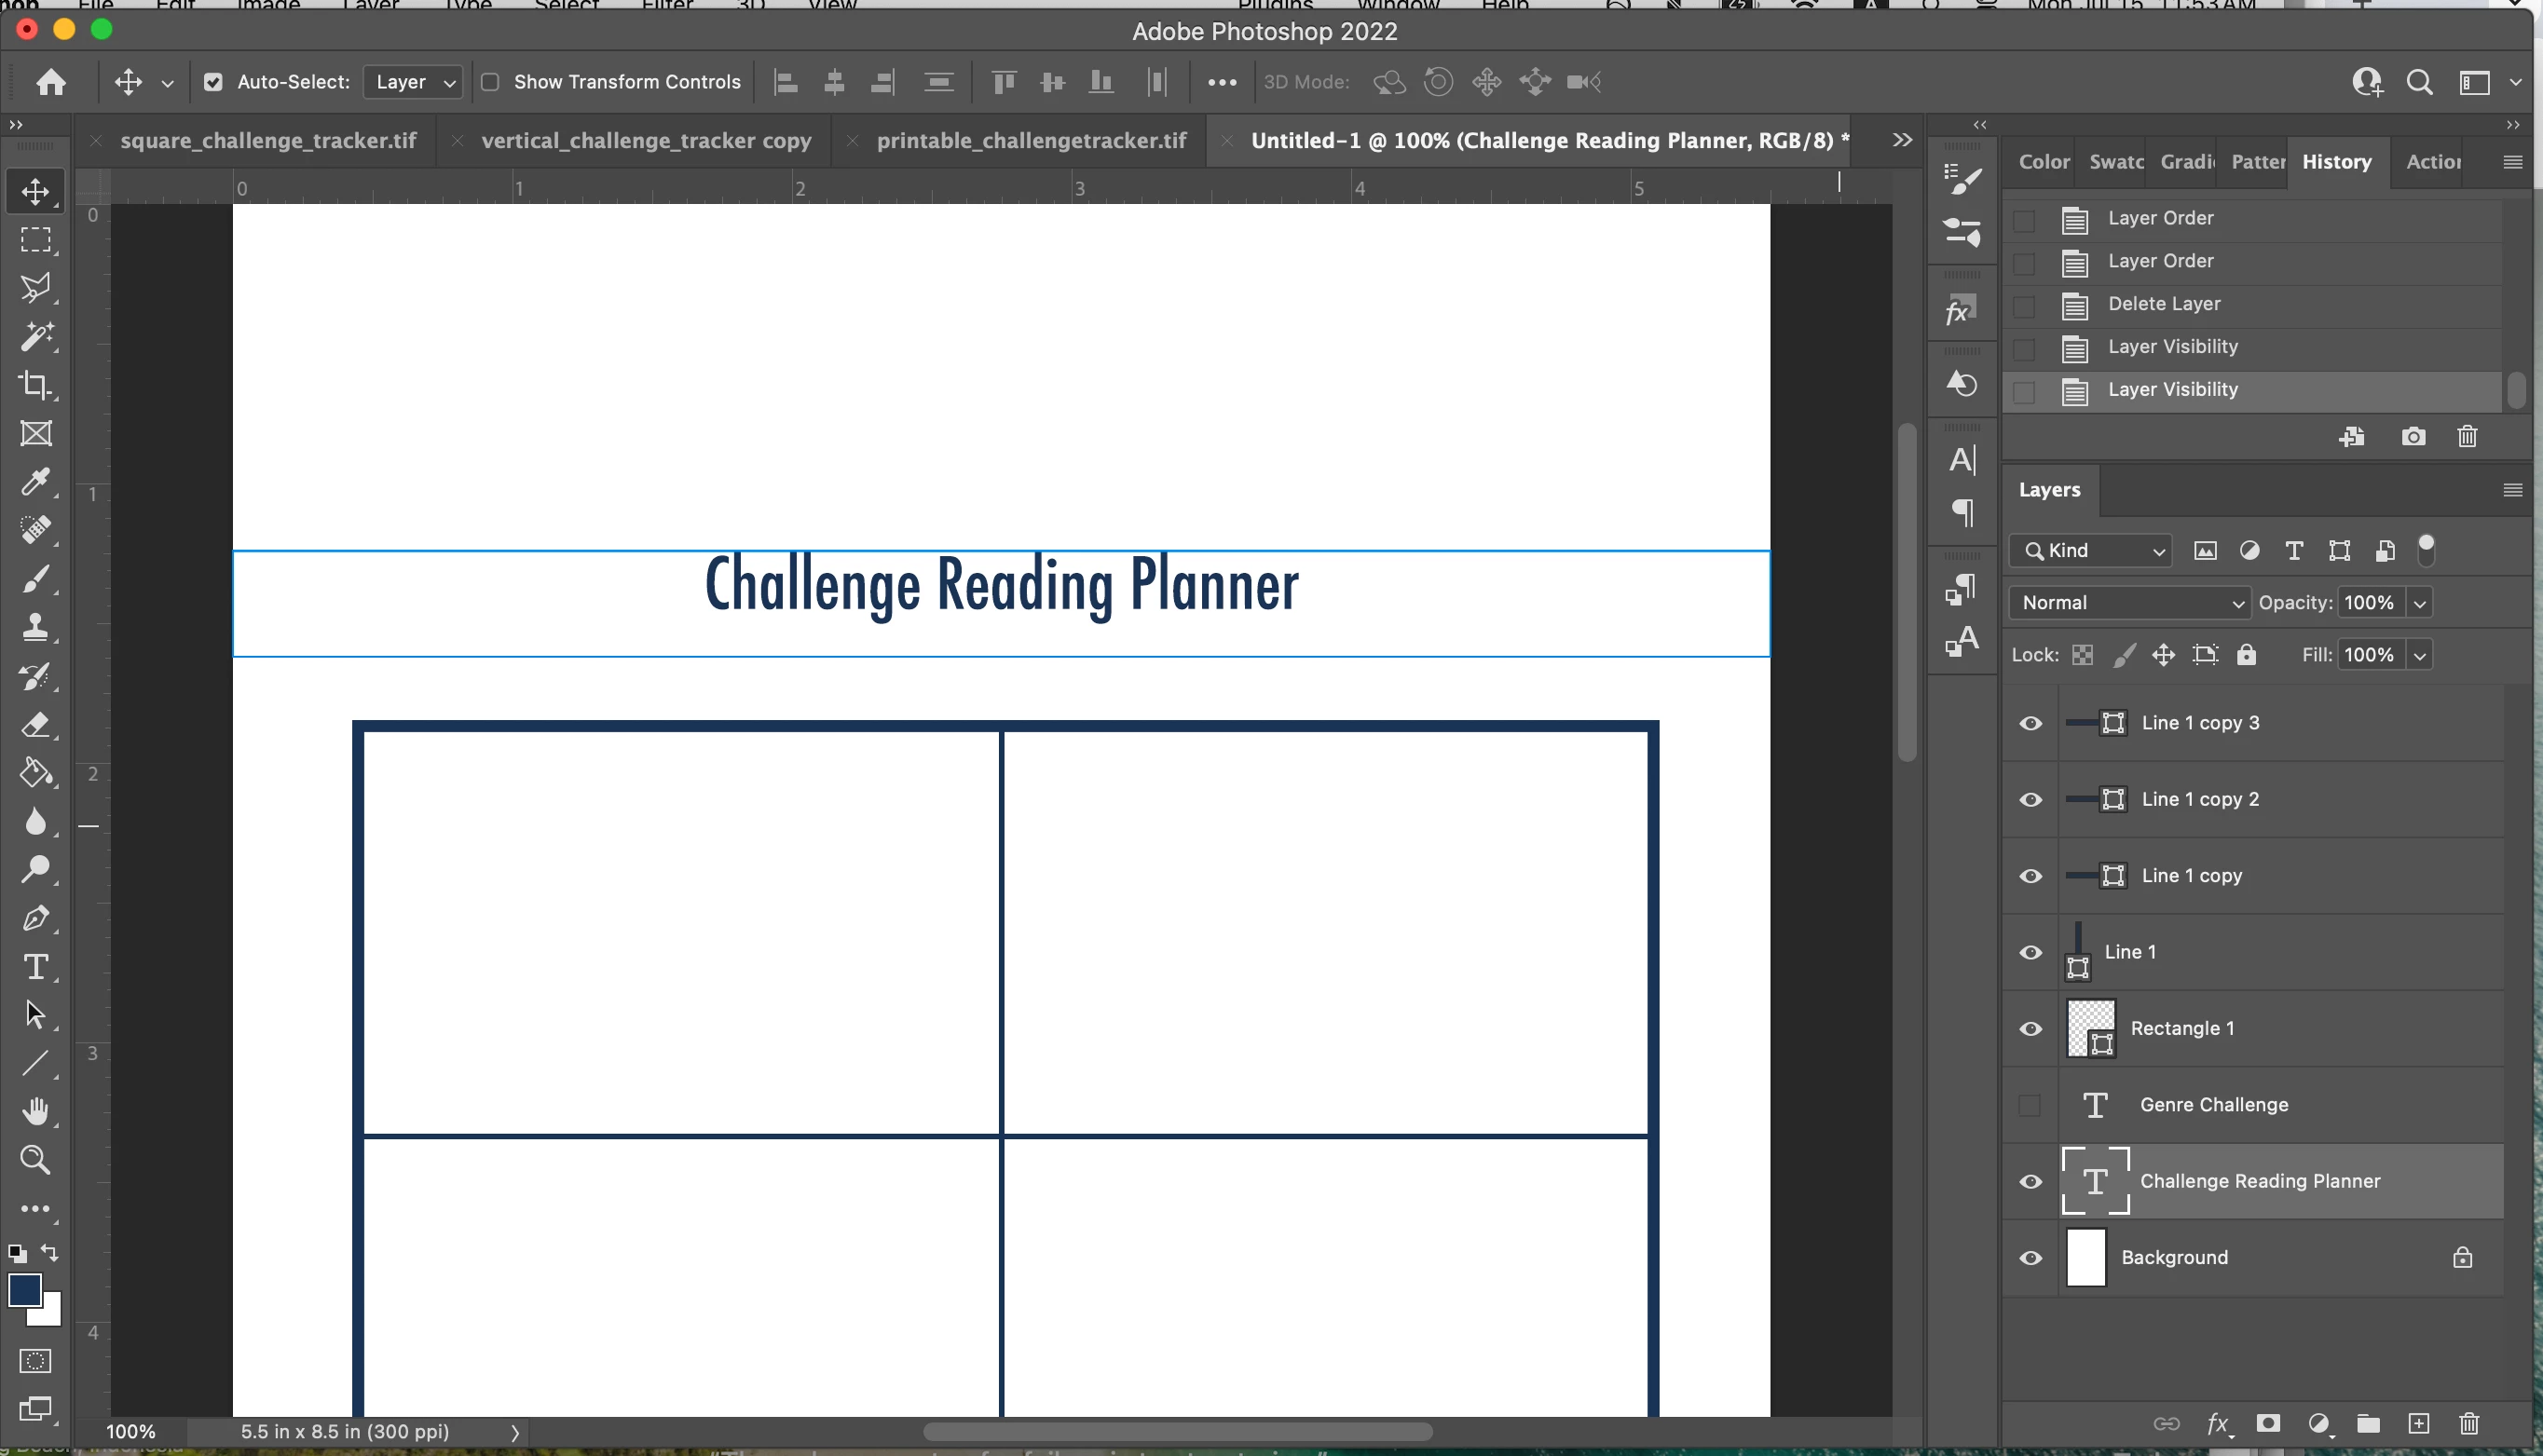Expand the Opacity slider dropdown
This screenshot has height=1456, width=2543.
(2420, 603)
